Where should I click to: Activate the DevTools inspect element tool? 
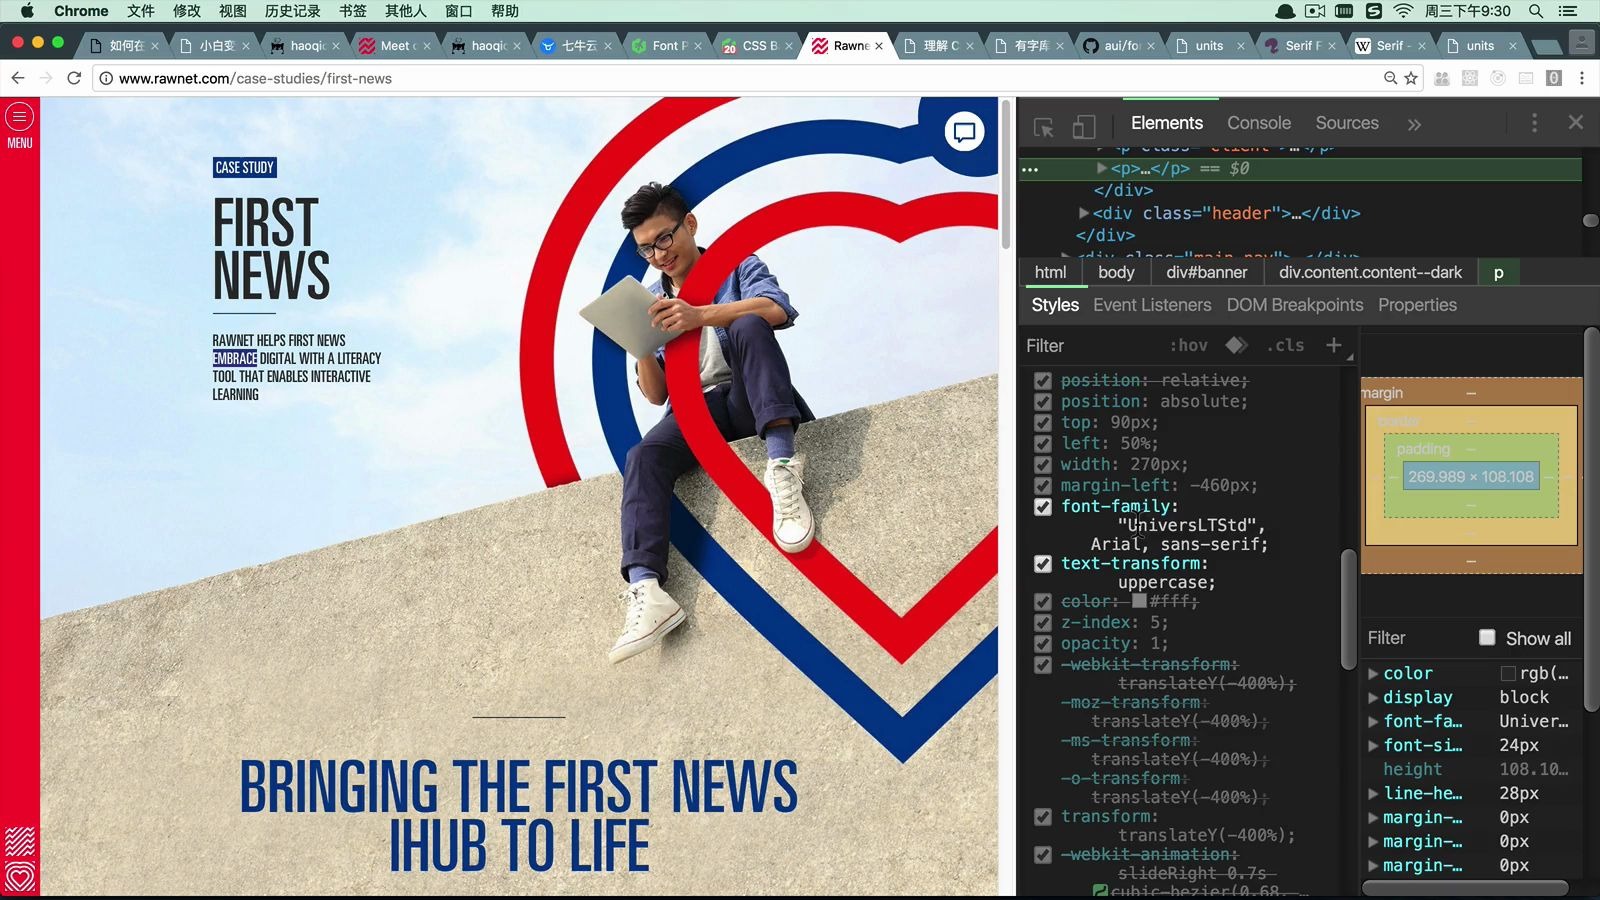[1044, 127]
